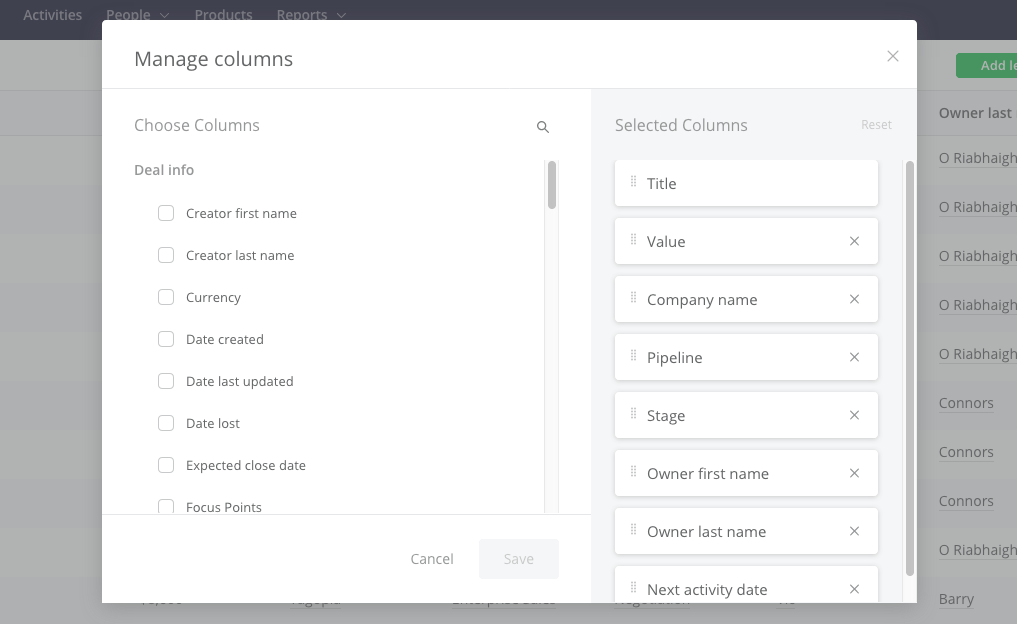Check the Creator first name checkbox

pyautogui.click(x=166, y=213)
